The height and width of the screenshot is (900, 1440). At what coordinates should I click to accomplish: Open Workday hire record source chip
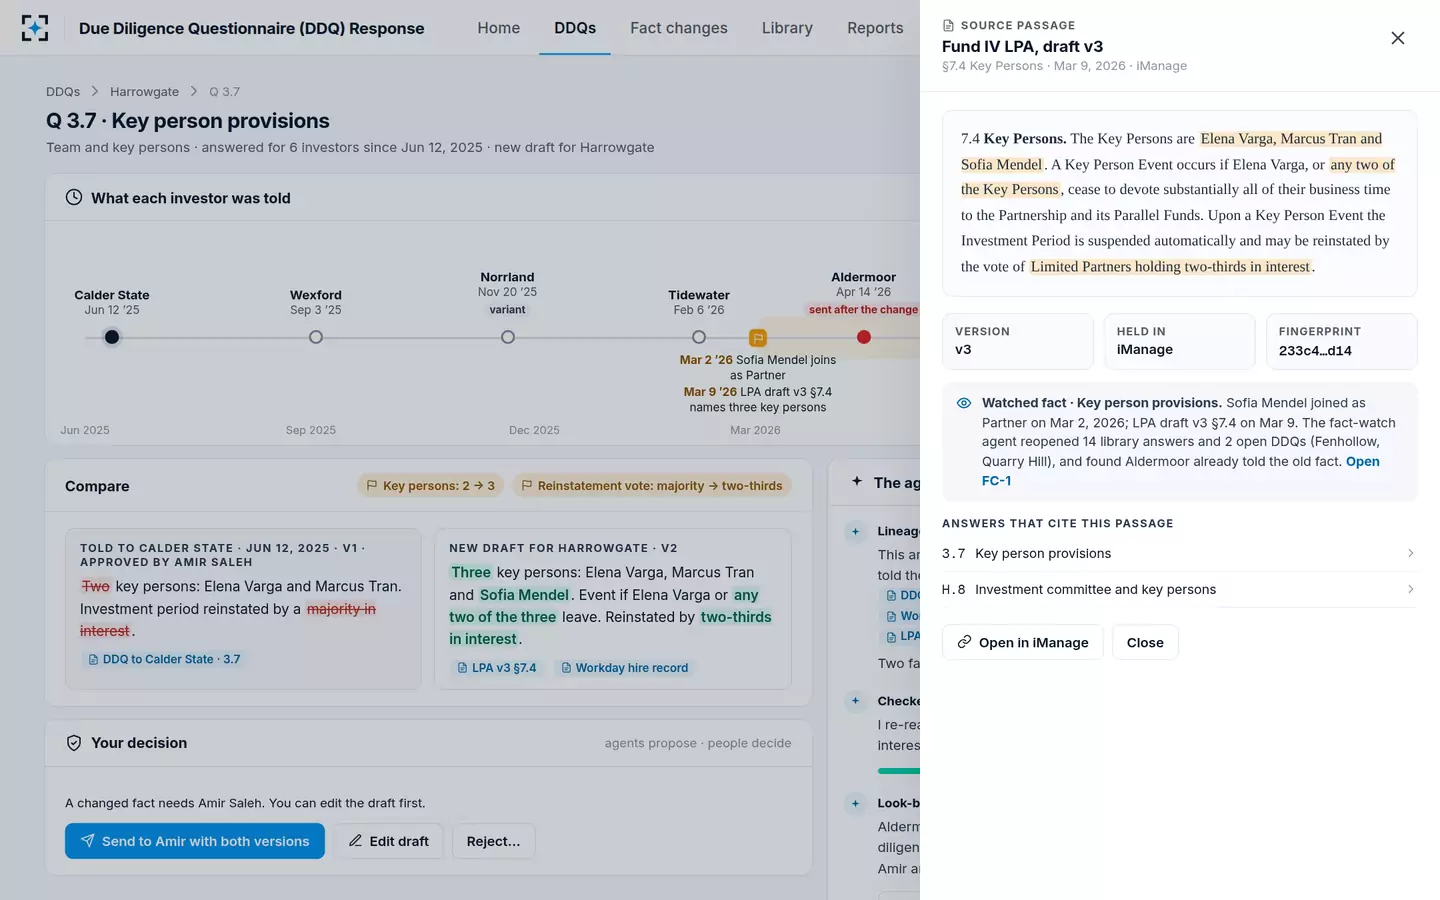pos(624,667)
